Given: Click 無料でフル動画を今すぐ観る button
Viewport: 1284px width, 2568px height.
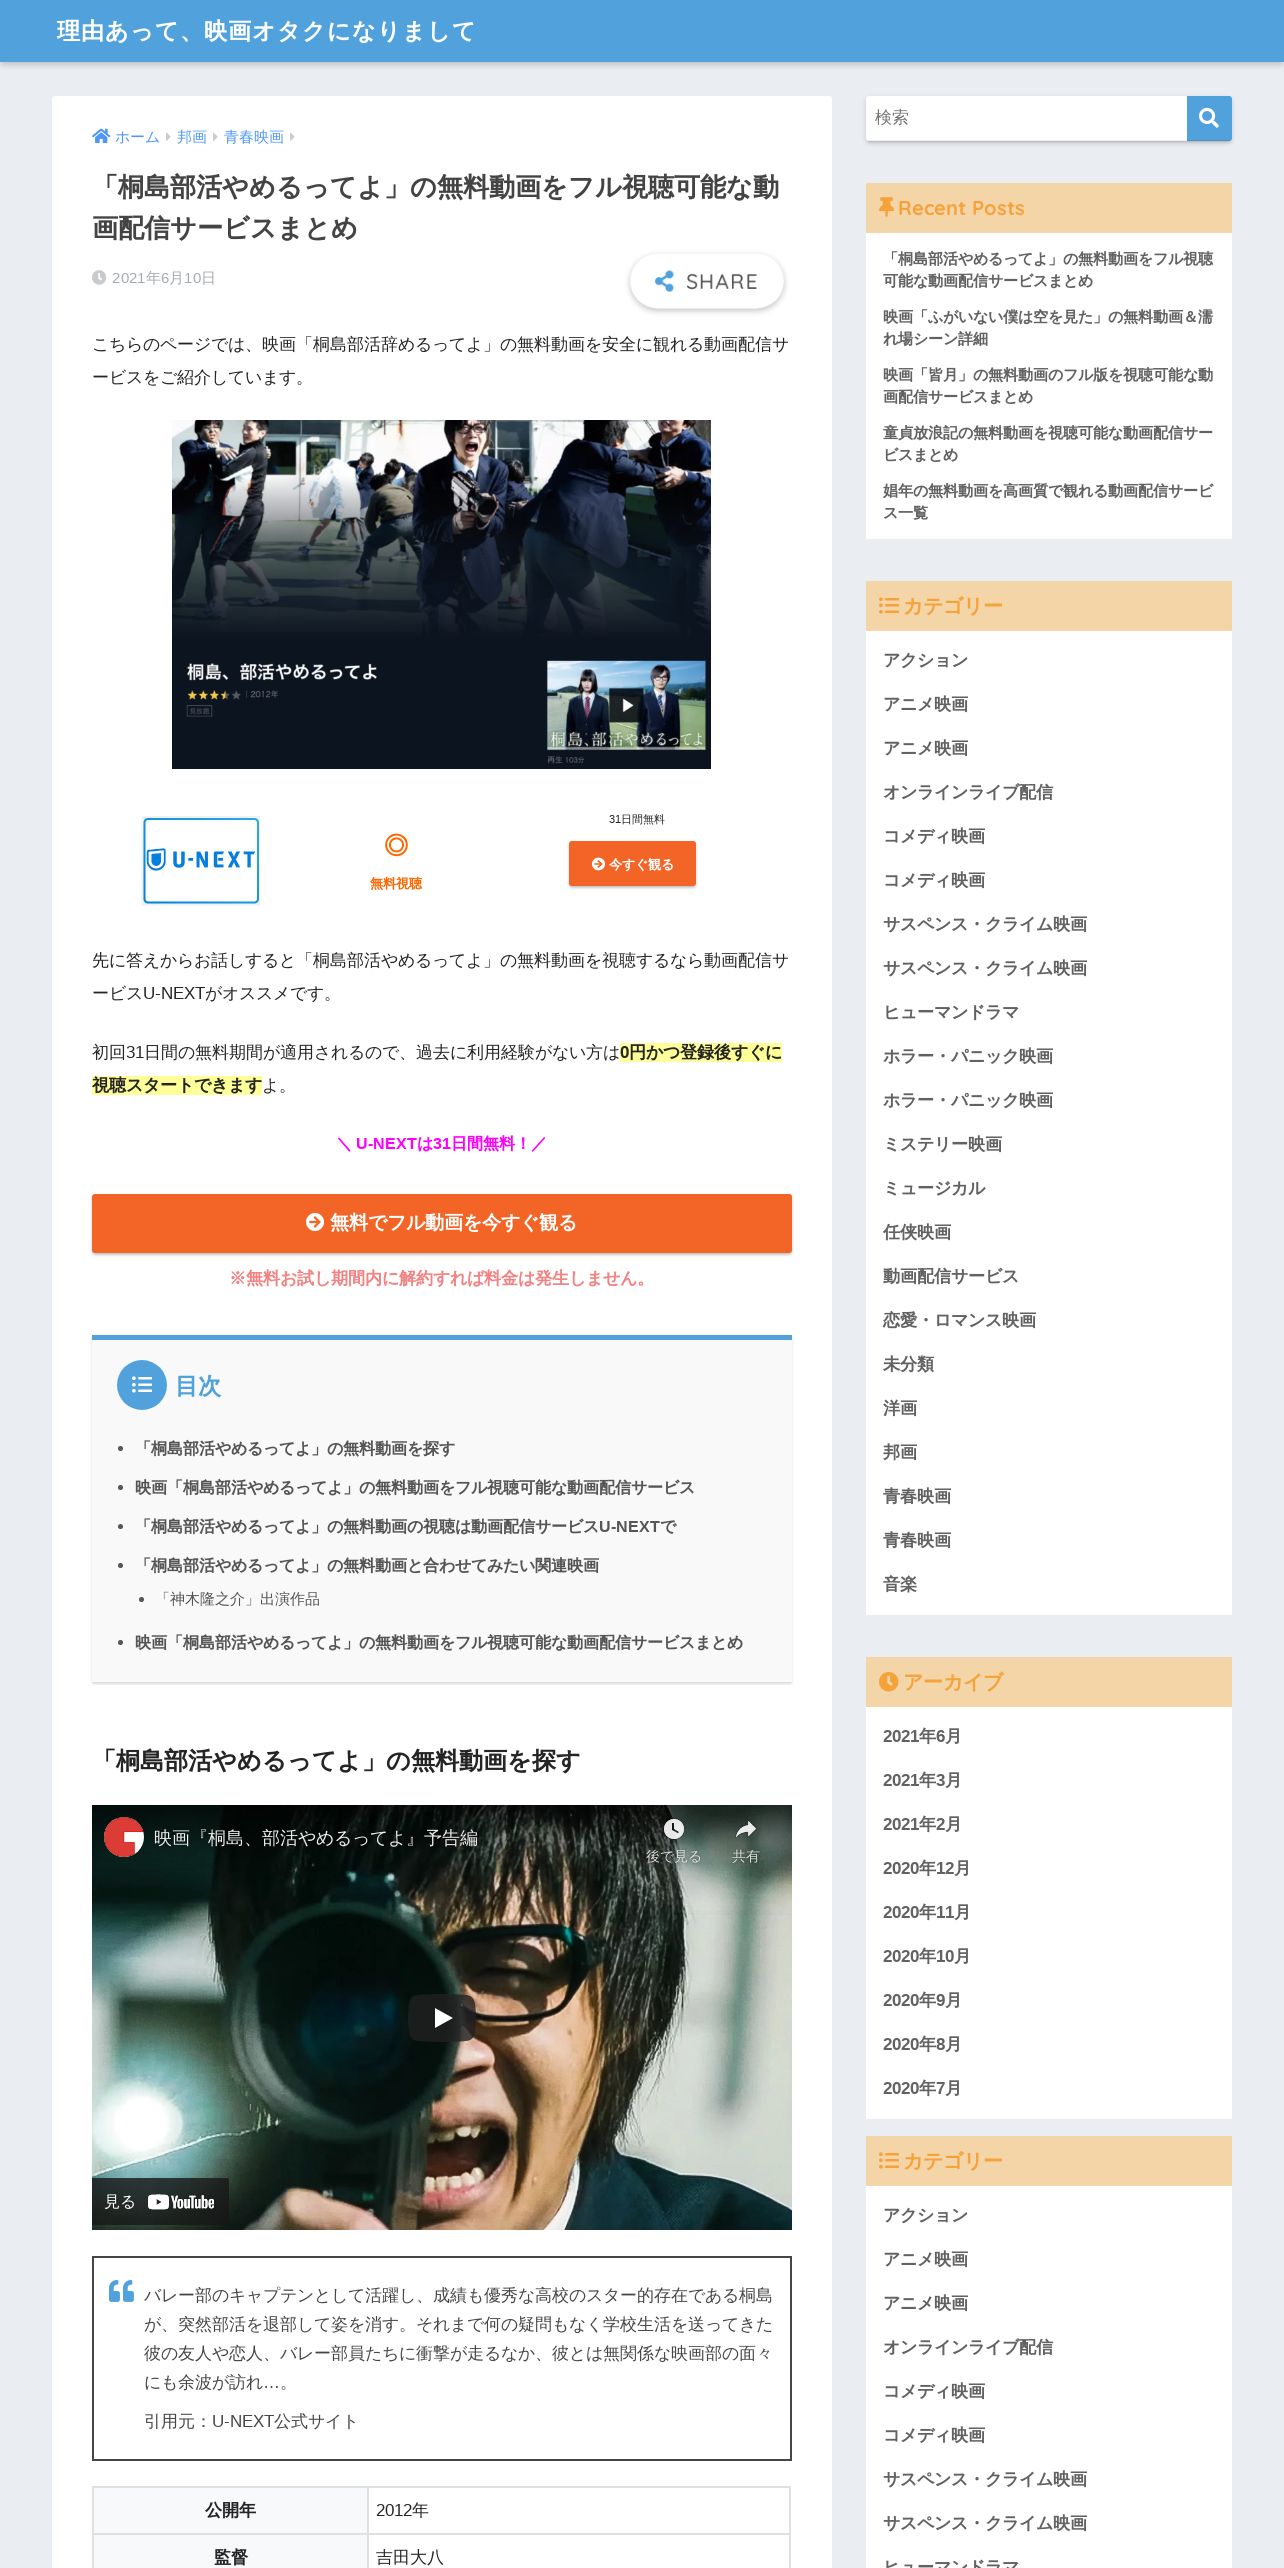Looking at the screenshot, I should click(x=442, y=1223).
